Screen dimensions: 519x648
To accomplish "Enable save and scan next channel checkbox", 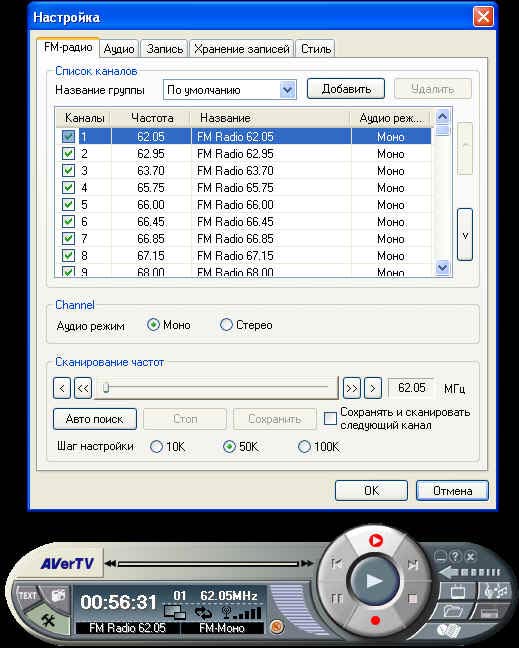I will (330, 419).
